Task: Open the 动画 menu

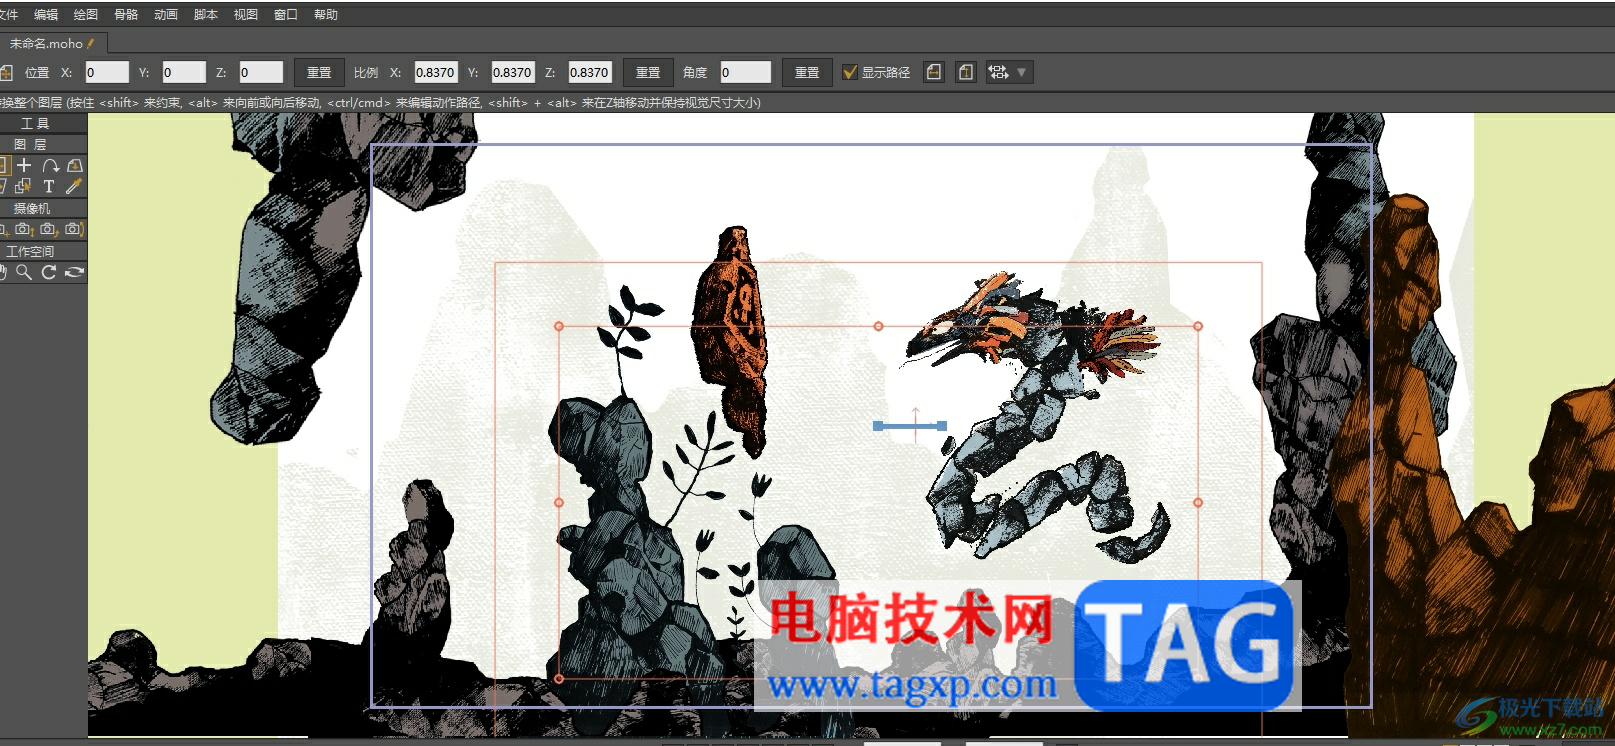Action: (166, 15)
